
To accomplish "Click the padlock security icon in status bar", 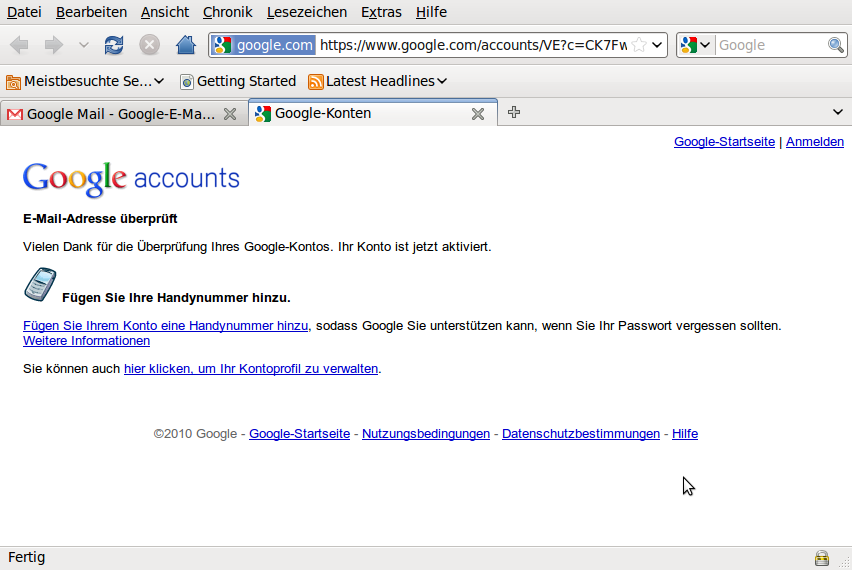I will point(822,558).
